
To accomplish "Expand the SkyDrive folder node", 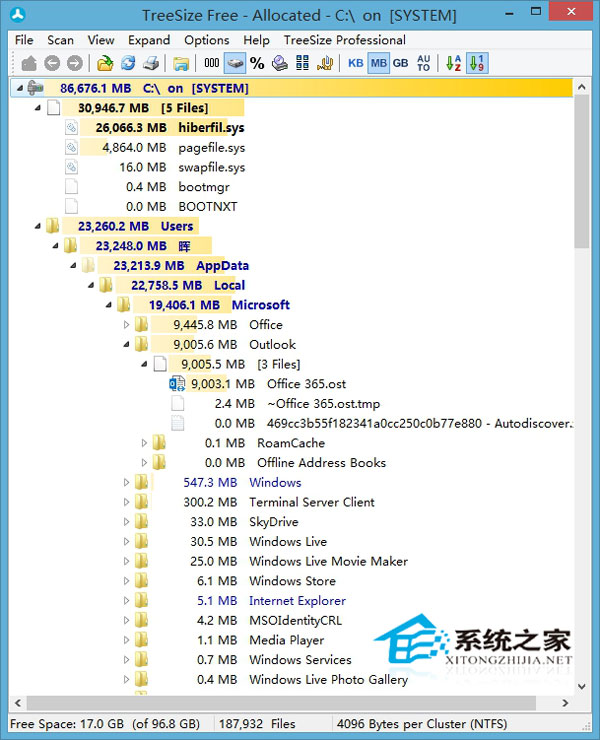I will tap(126, 521).
